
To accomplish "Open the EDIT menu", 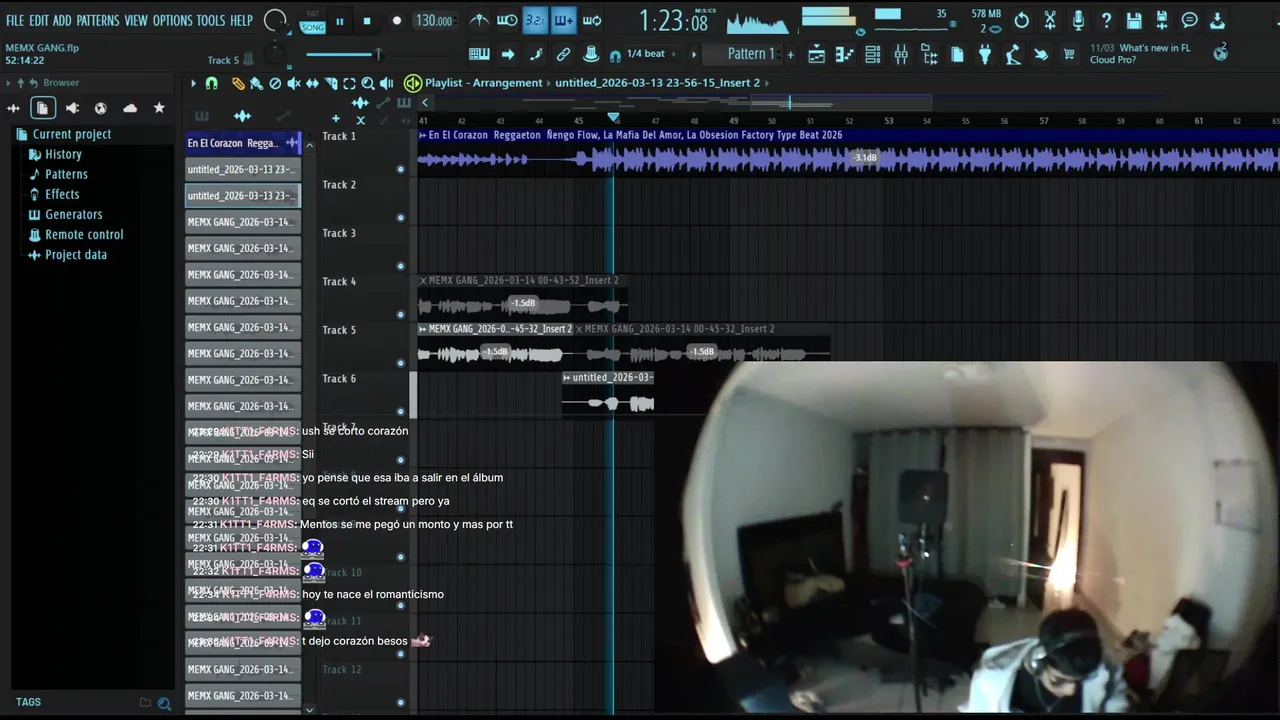I will [39, 20].
